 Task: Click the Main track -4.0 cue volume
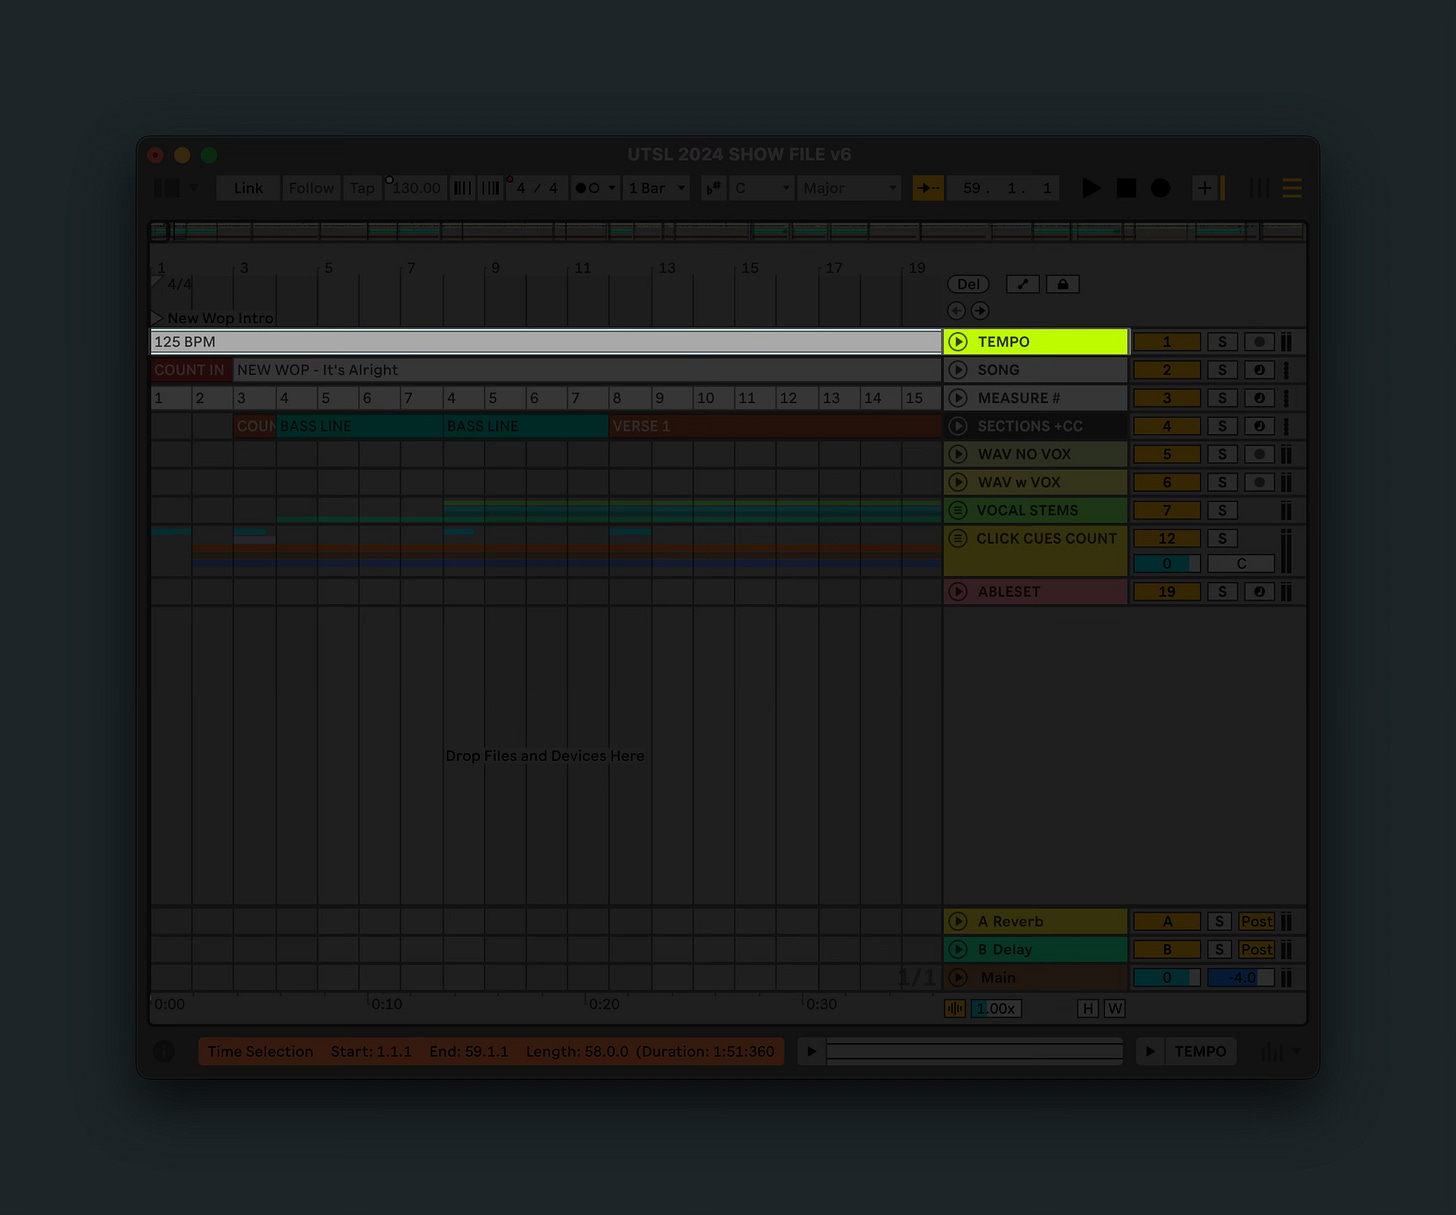pos(1241,978)
